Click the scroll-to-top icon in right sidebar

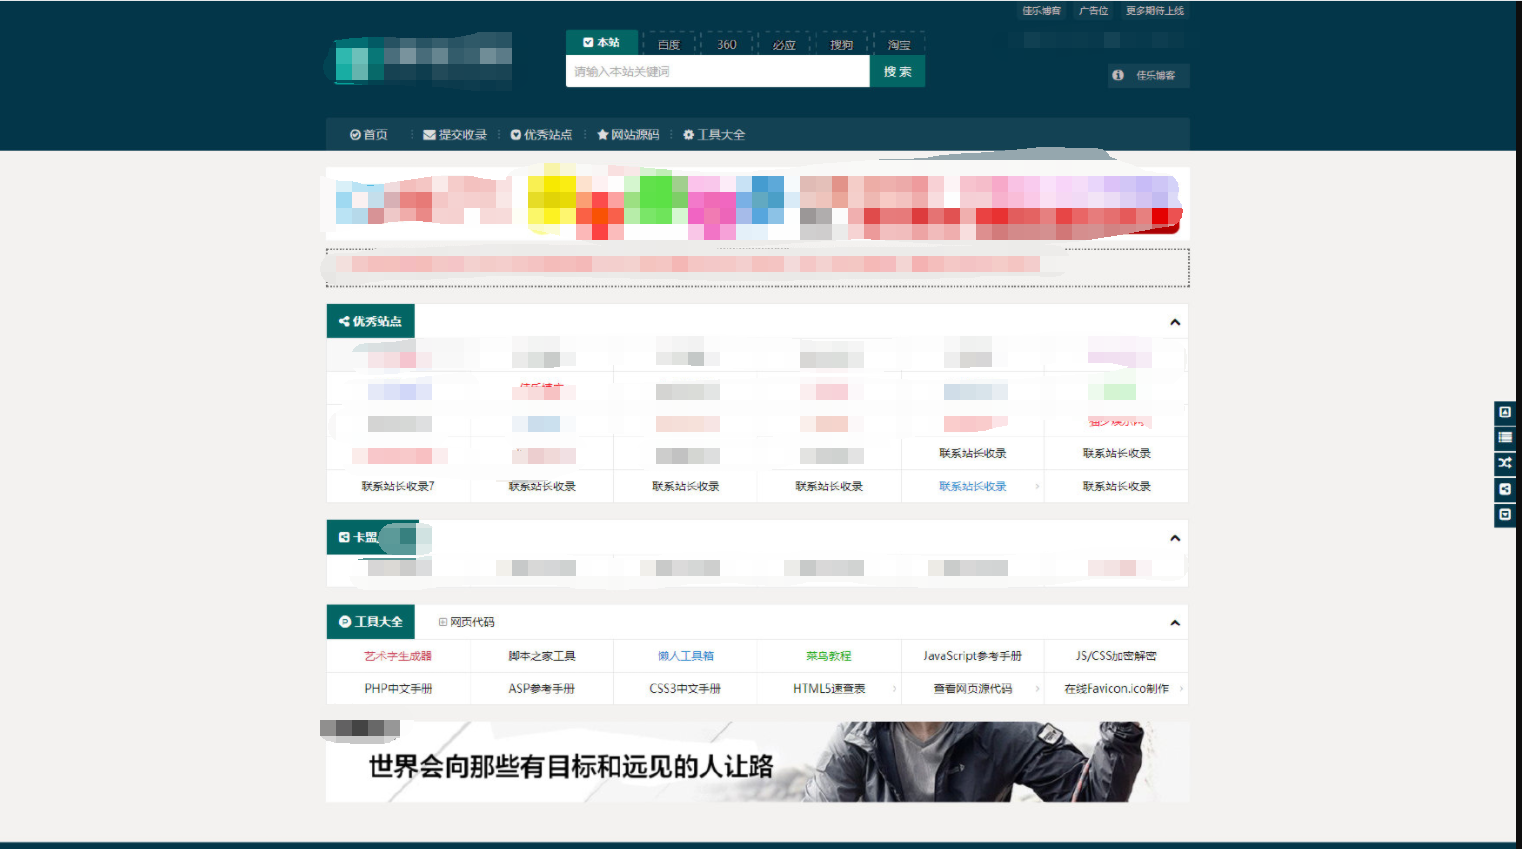[1505, 412]
